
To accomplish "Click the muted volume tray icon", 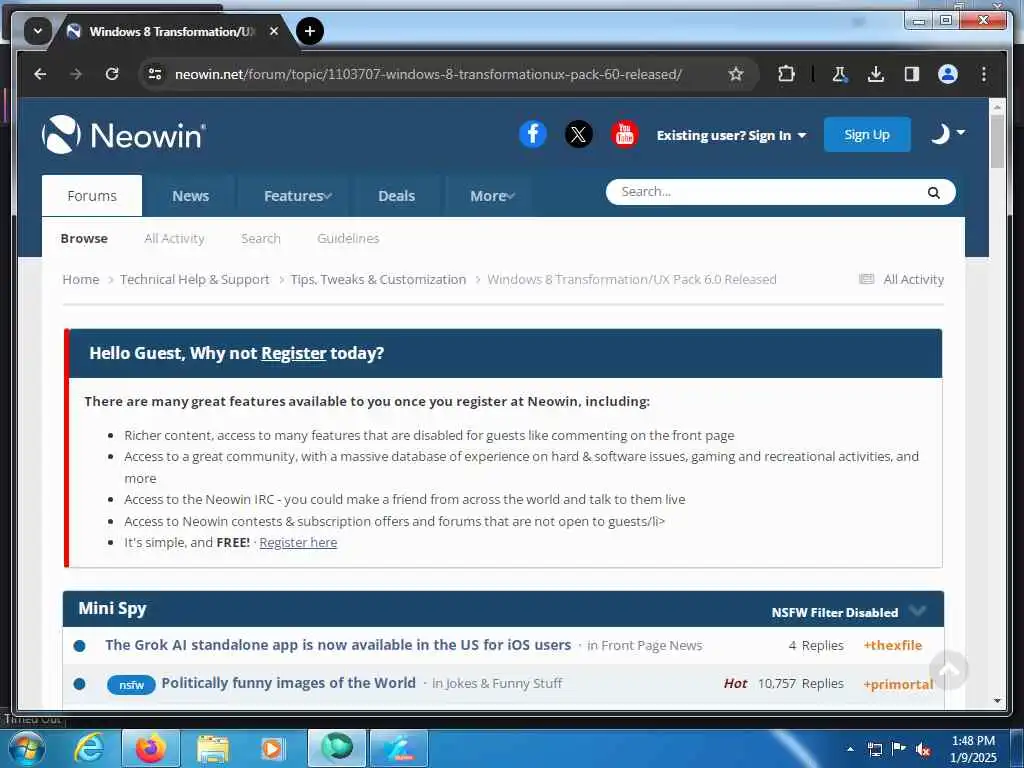I will click(923, 750).
